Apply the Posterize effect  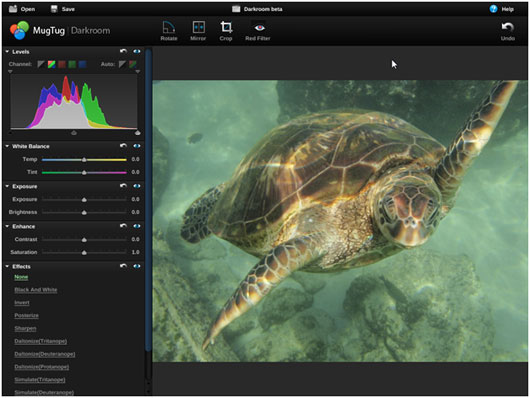click(26, 315)
